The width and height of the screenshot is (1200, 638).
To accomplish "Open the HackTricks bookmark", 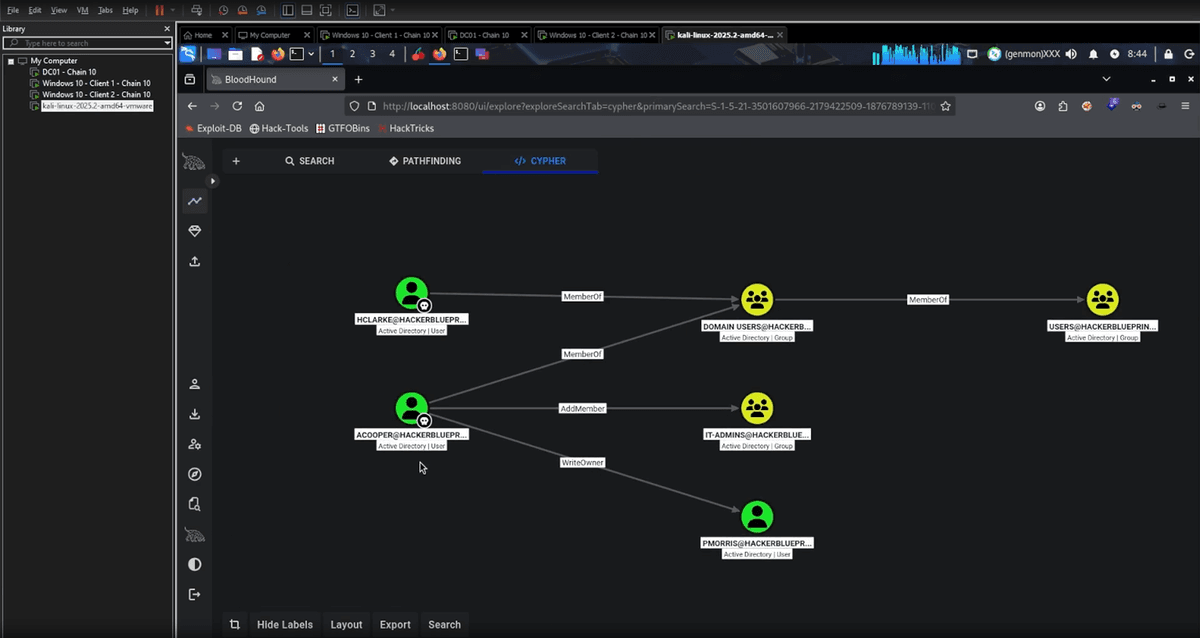I will [x=407, y=128].
